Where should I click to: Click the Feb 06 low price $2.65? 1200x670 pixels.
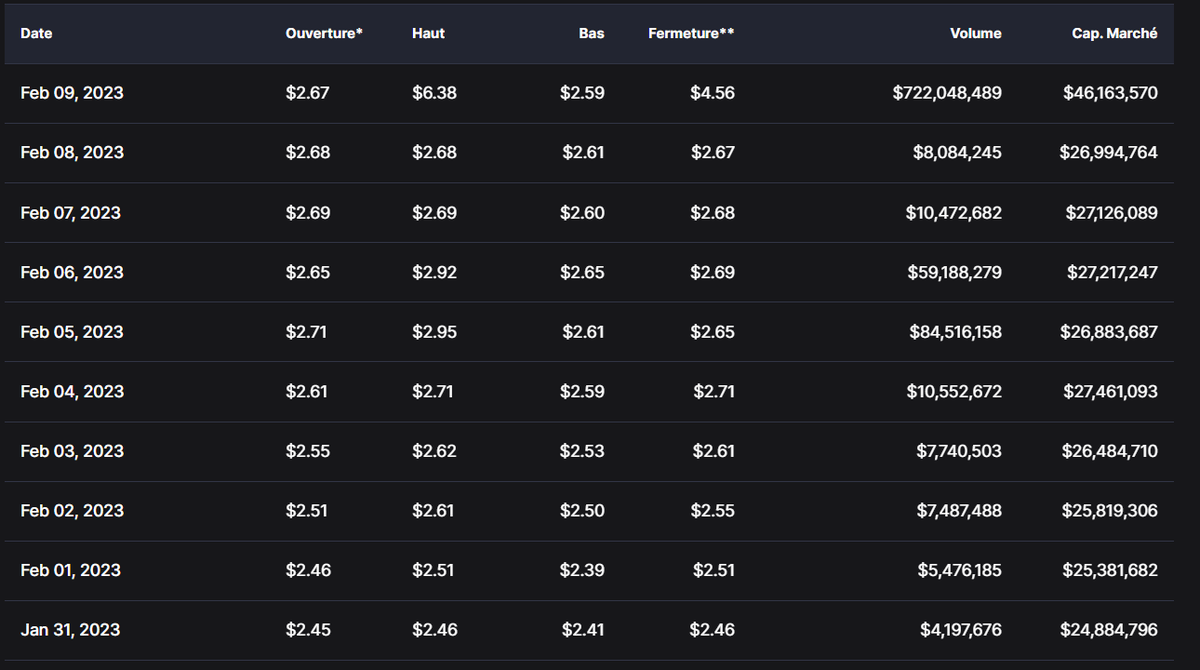point(582,272)
